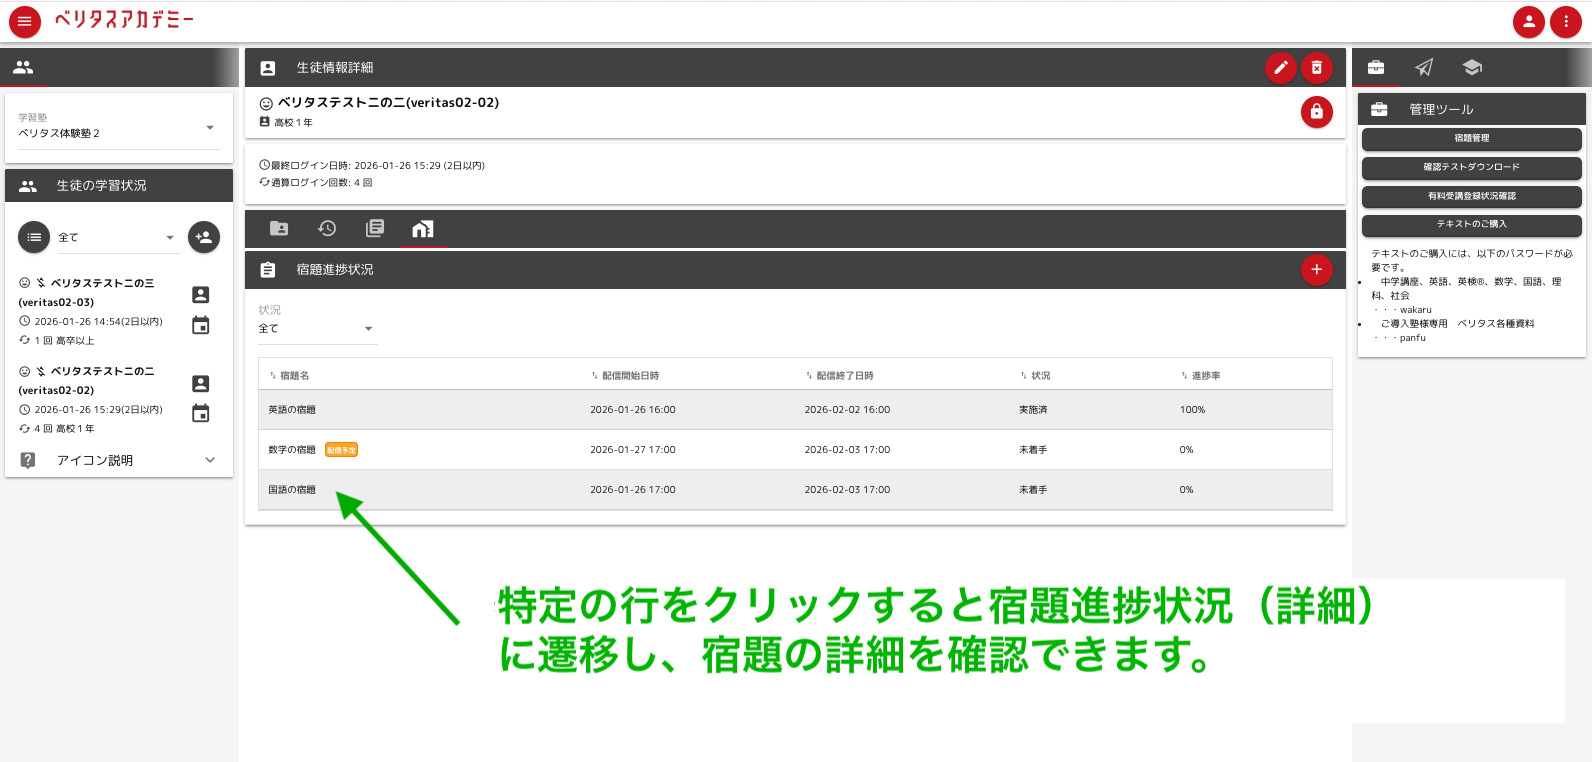Image resolution: width=1592 pixels, height=762 pixels.
Task: Click the delete trash icon for student
Action: (1317, 68)
